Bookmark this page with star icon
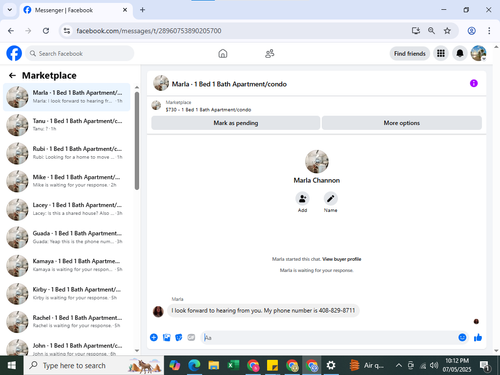The width and height of the screenshot is (500, 375). [x=447, y=31]
